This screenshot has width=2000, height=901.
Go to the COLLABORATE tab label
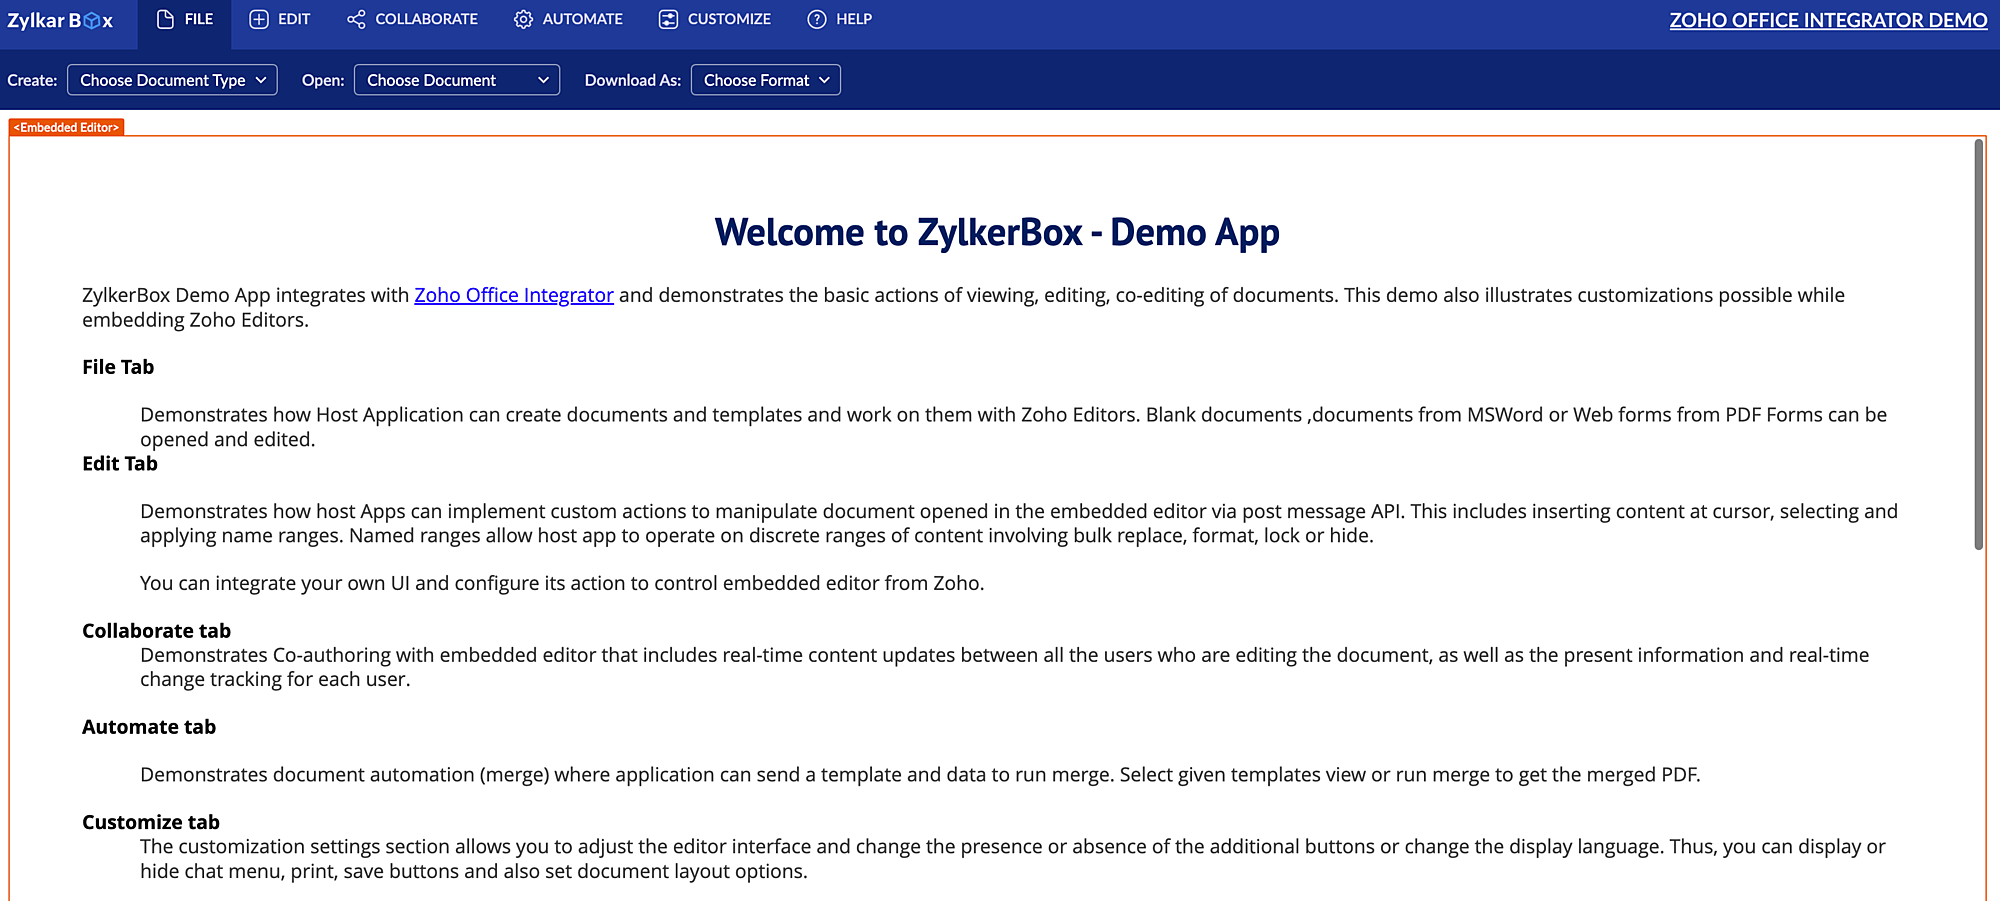[x=426, y=19]
